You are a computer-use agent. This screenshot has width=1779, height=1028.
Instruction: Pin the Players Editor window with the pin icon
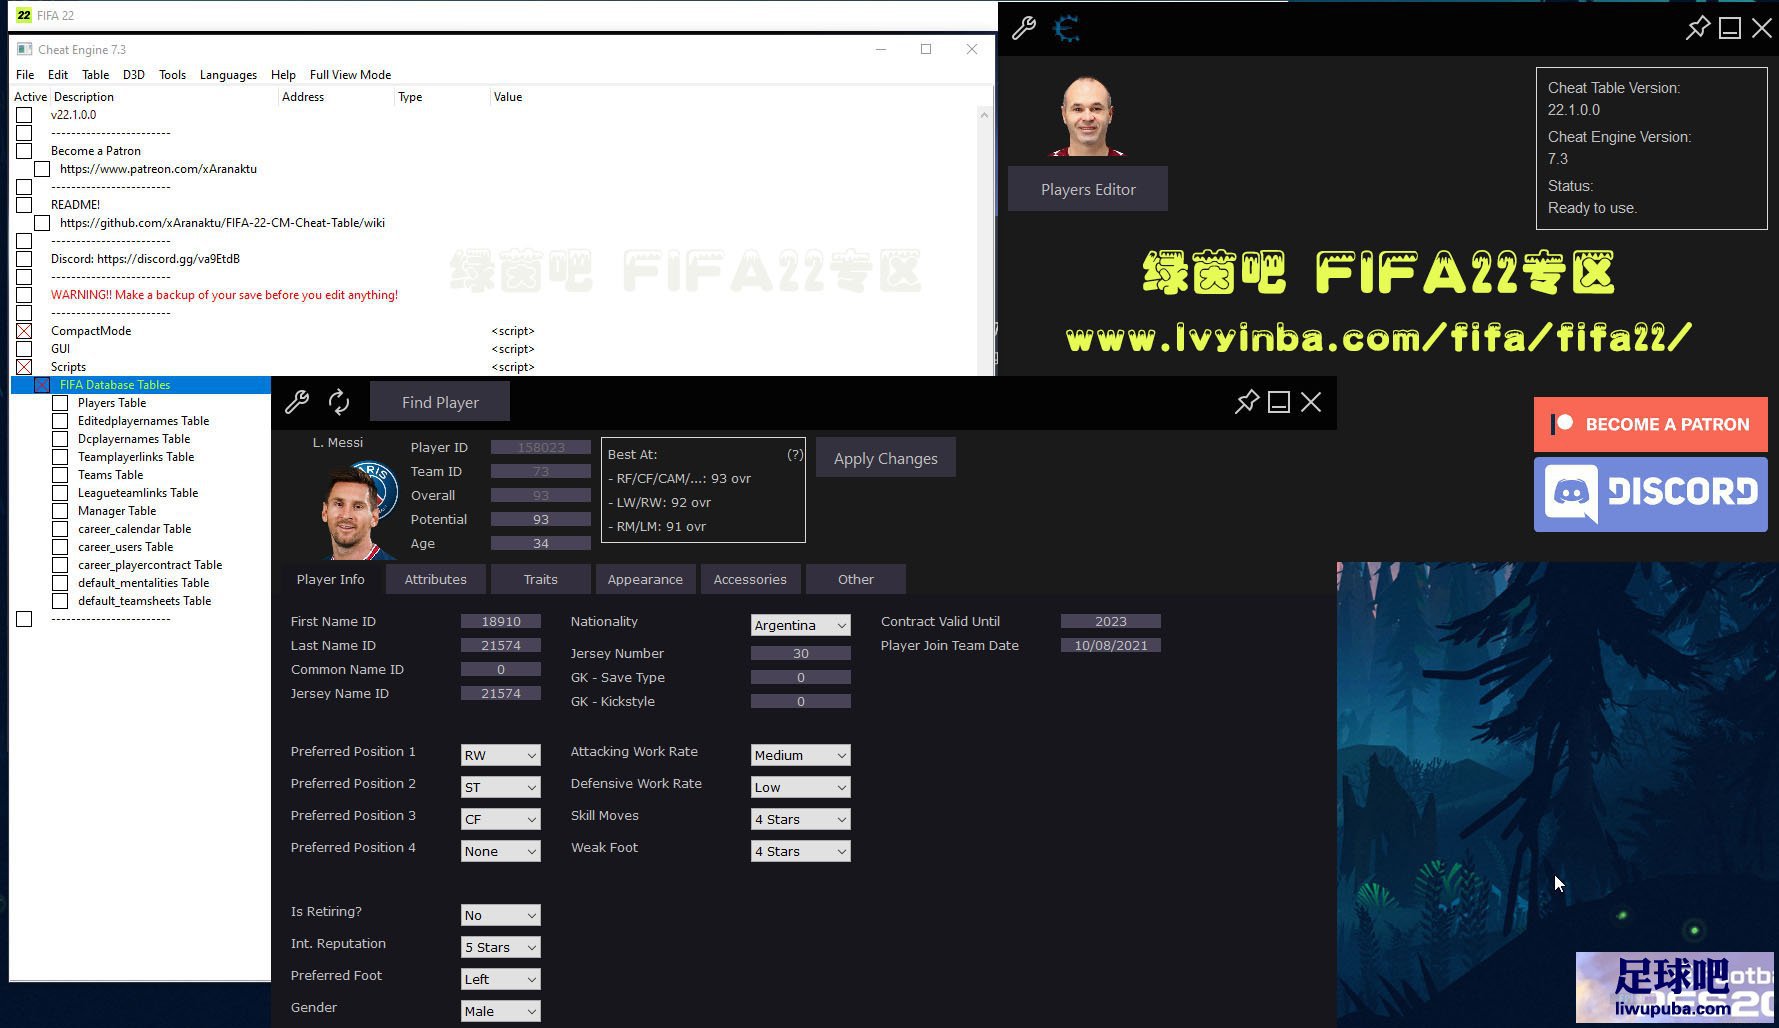1246,402
